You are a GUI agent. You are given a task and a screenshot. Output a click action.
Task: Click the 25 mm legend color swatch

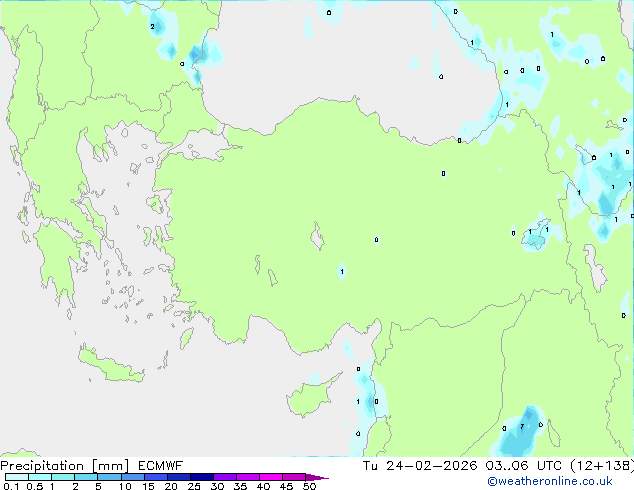click(x=201, y=477)
